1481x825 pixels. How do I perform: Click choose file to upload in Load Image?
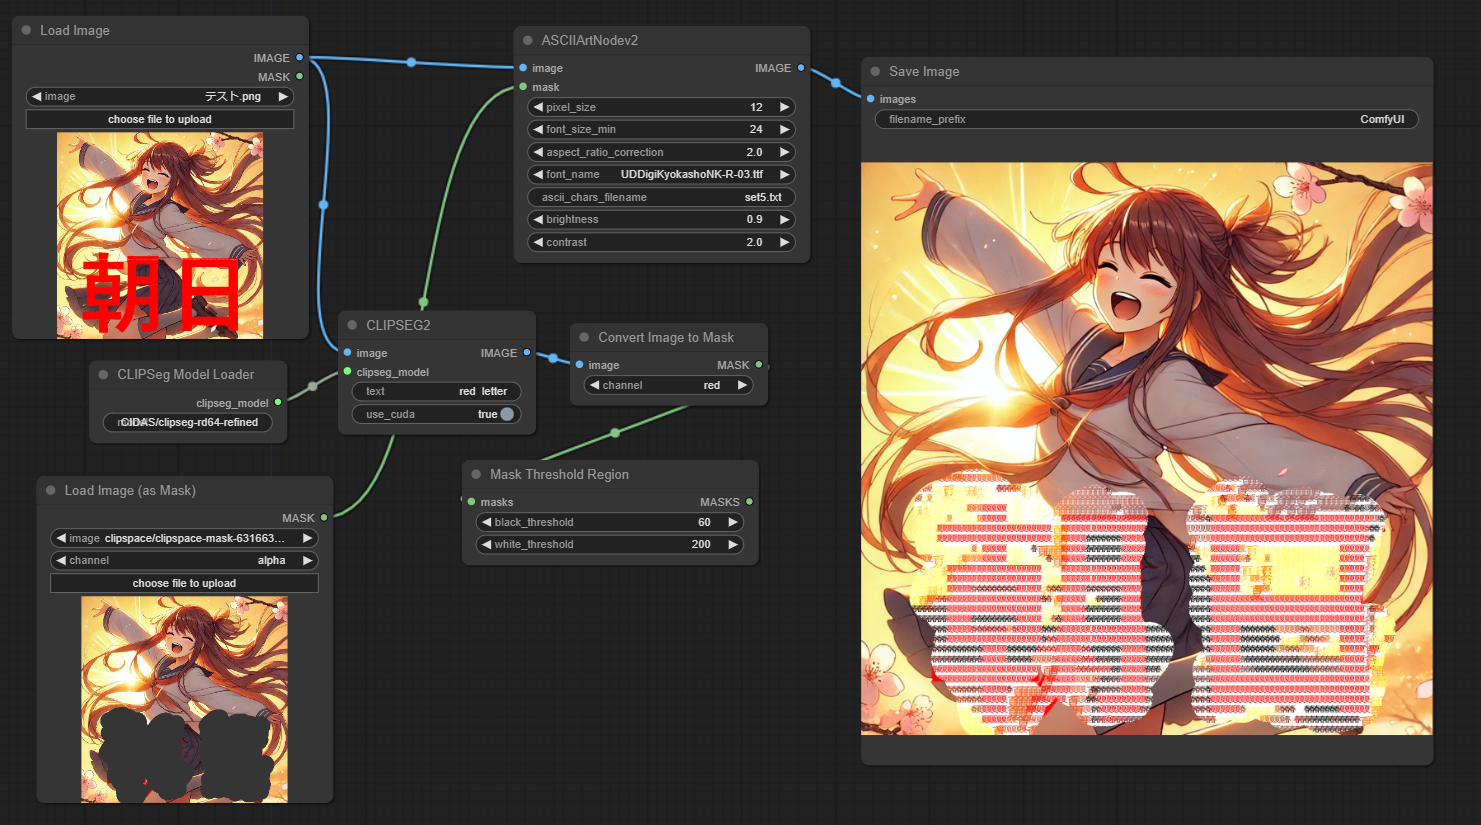tap(160, 120)
